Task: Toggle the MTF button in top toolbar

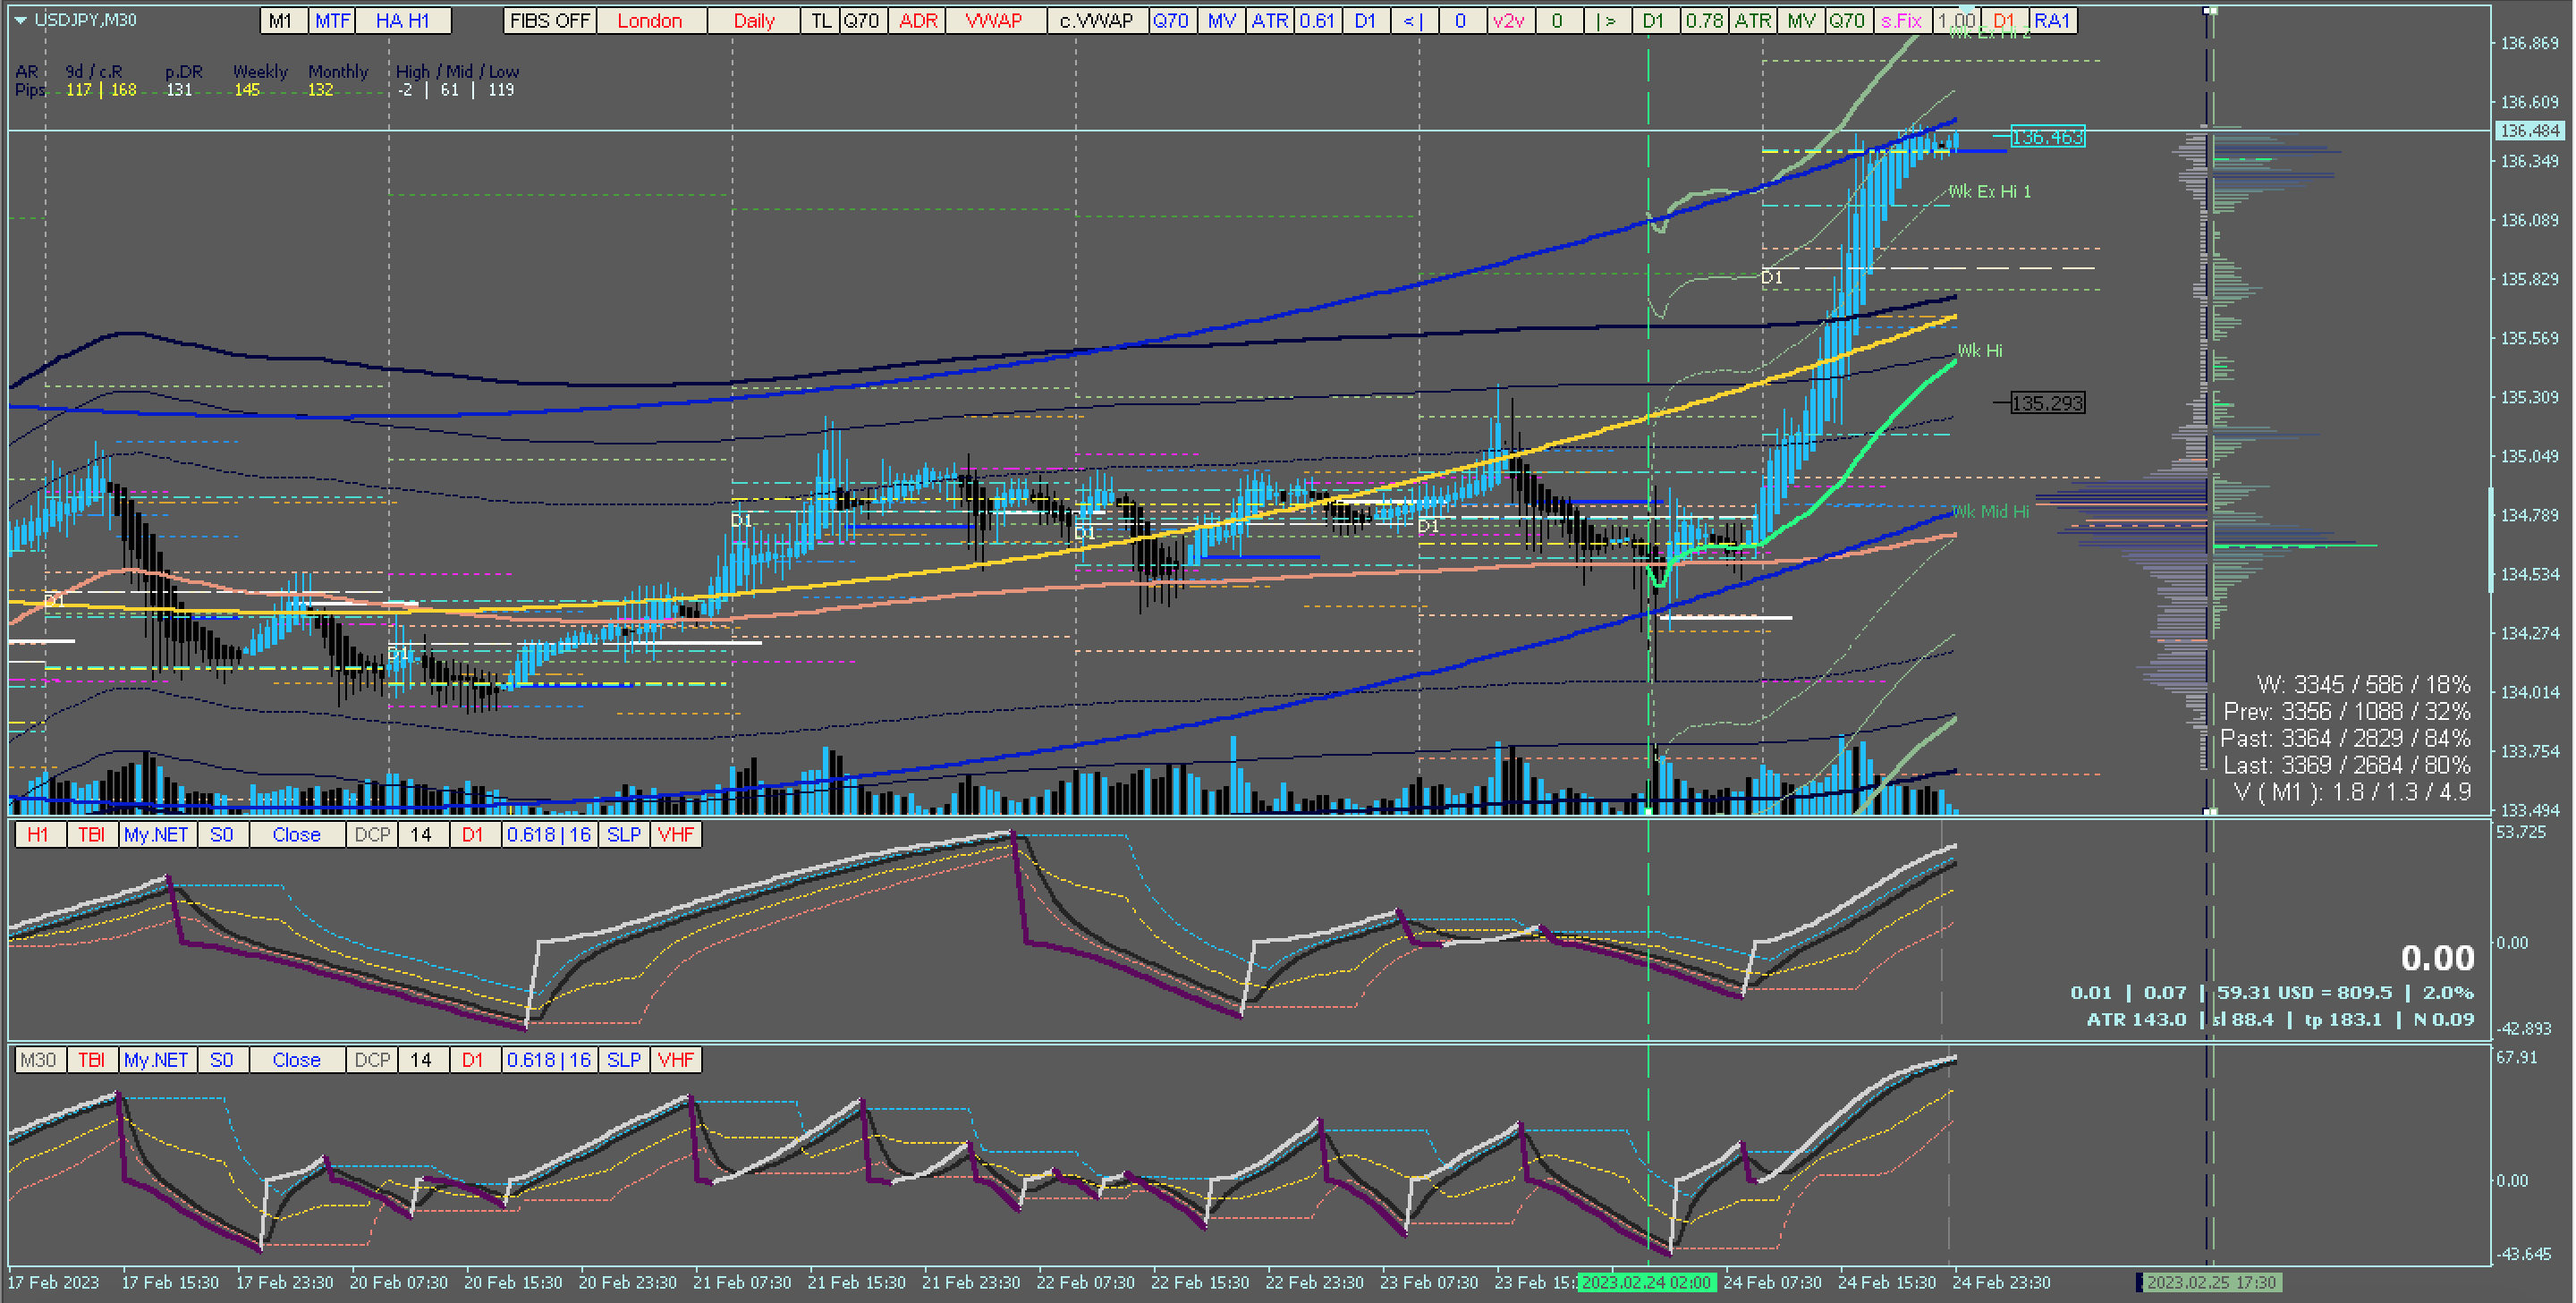Action: tap(332, 21)
